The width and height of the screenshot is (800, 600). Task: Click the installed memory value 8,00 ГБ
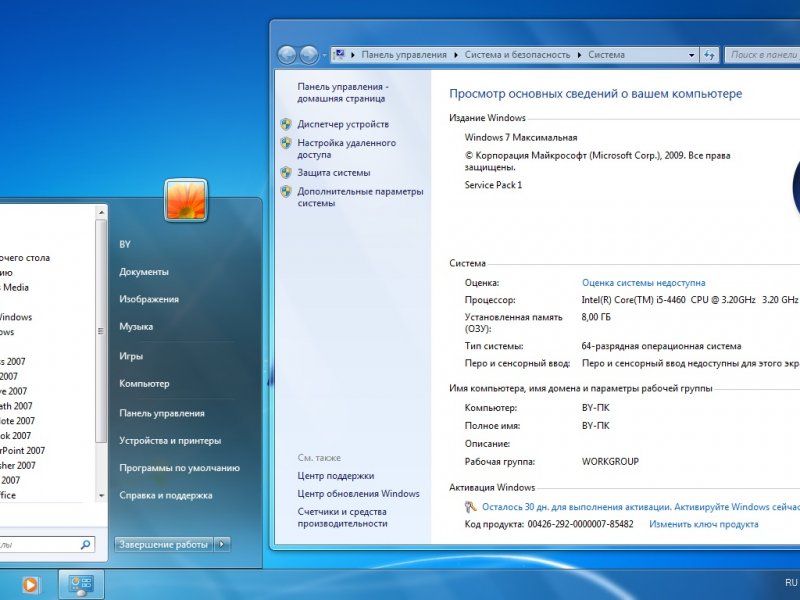click(596, 317)
